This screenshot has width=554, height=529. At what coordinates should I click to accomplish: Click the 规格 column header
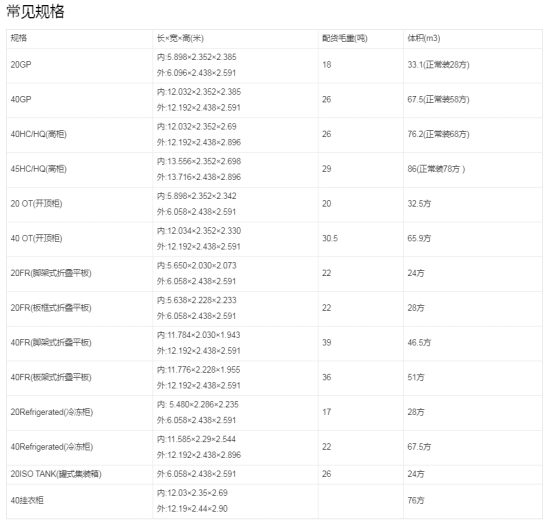(x=18, y=38)
